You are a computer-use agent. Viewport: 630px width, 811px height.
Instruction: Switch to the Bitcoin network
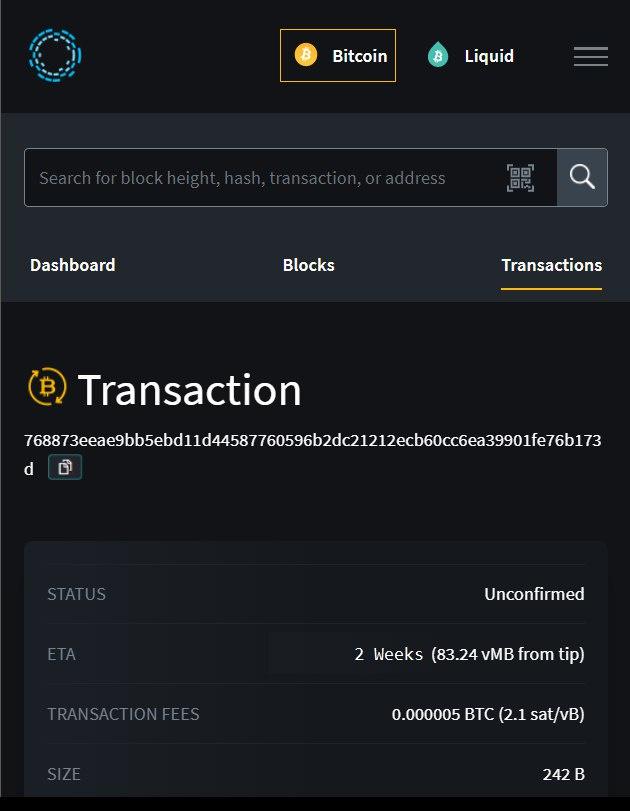click(x=338, y=55)
